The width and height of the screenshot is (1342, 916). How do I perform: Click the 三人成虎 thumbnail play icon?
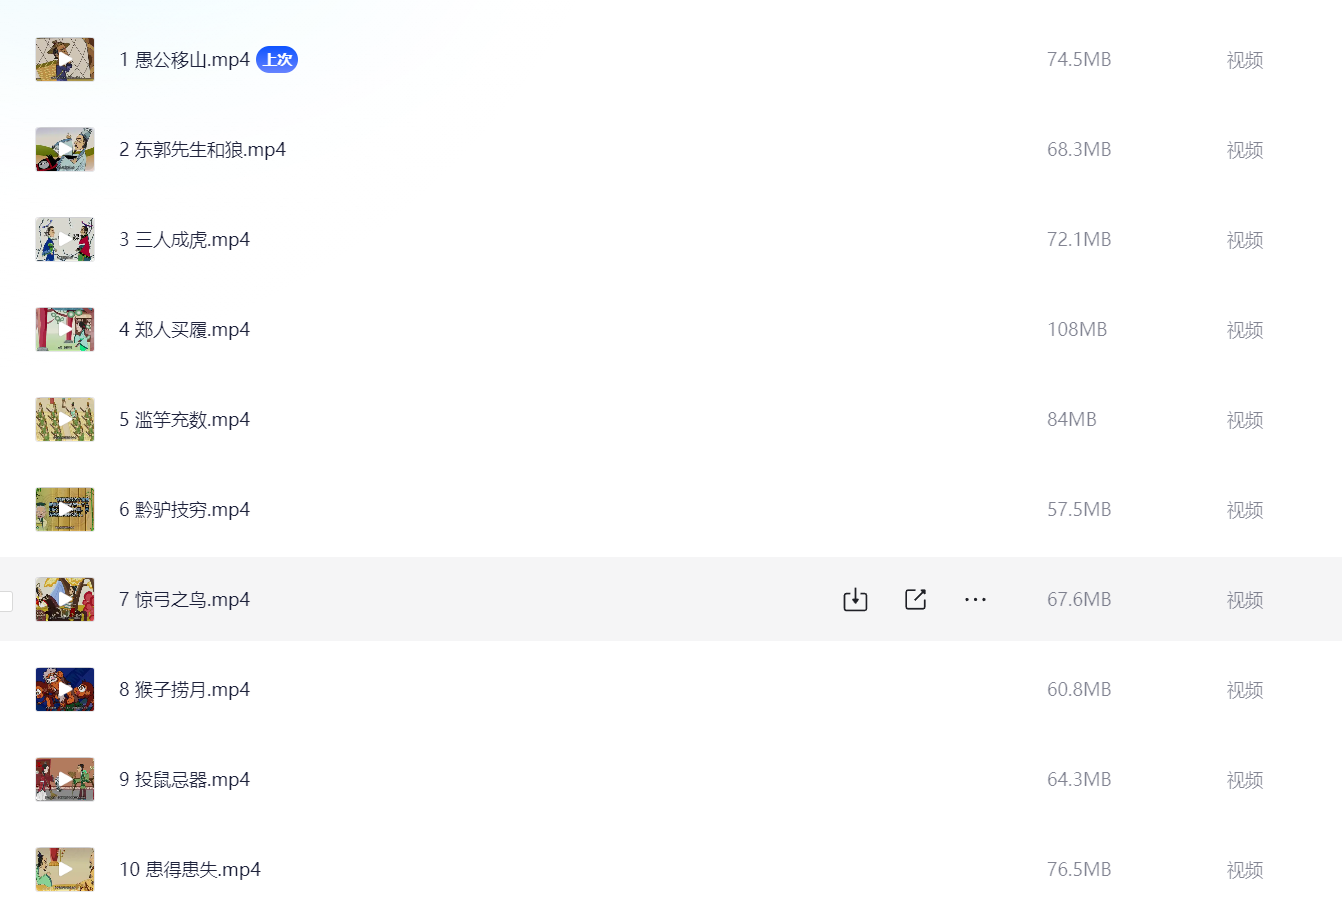(x=65, y=239)
